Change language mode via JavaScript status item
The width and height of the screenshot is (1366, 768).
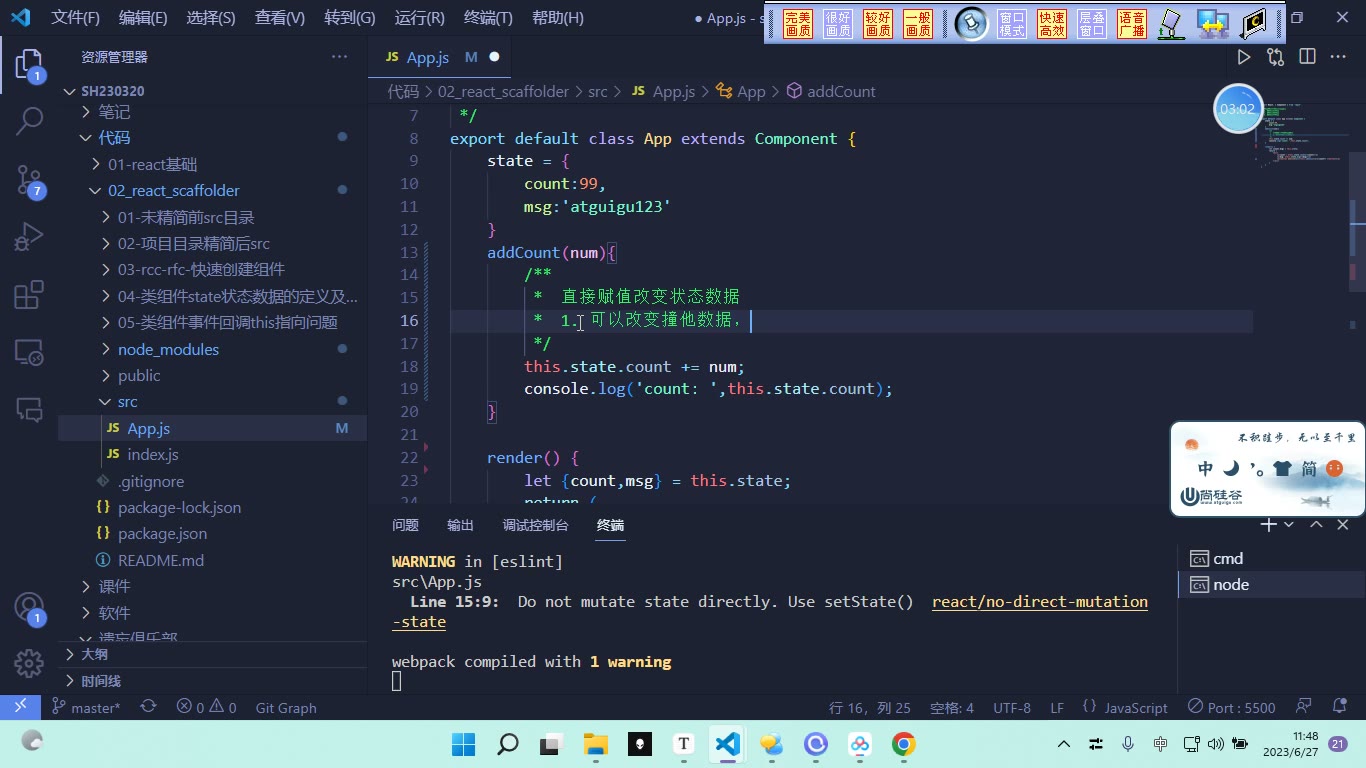tap(1136, 707)
